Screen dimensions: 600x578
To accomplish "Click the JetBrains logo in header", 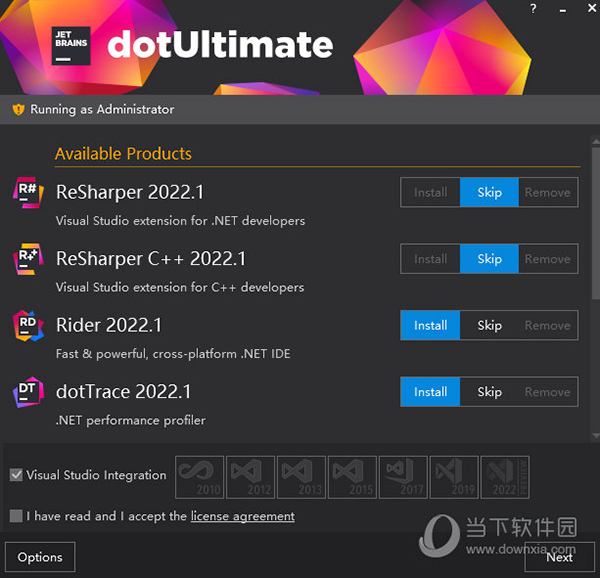I will click(72, 45).
